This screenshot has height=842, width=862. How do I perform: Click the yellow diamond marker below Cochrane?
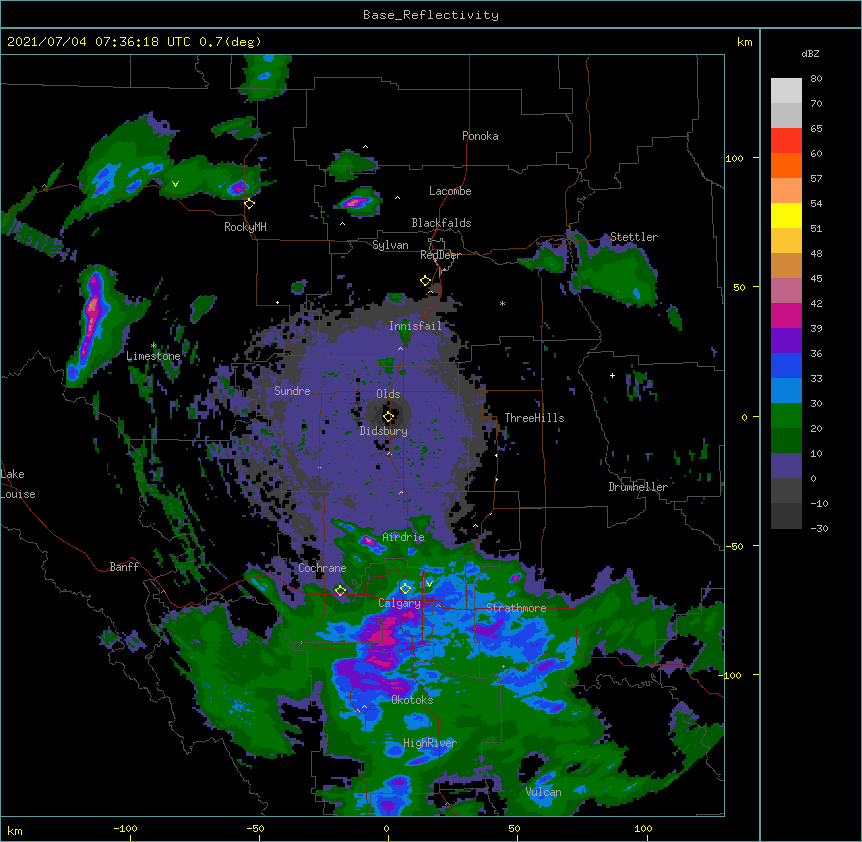coord(340,591)
